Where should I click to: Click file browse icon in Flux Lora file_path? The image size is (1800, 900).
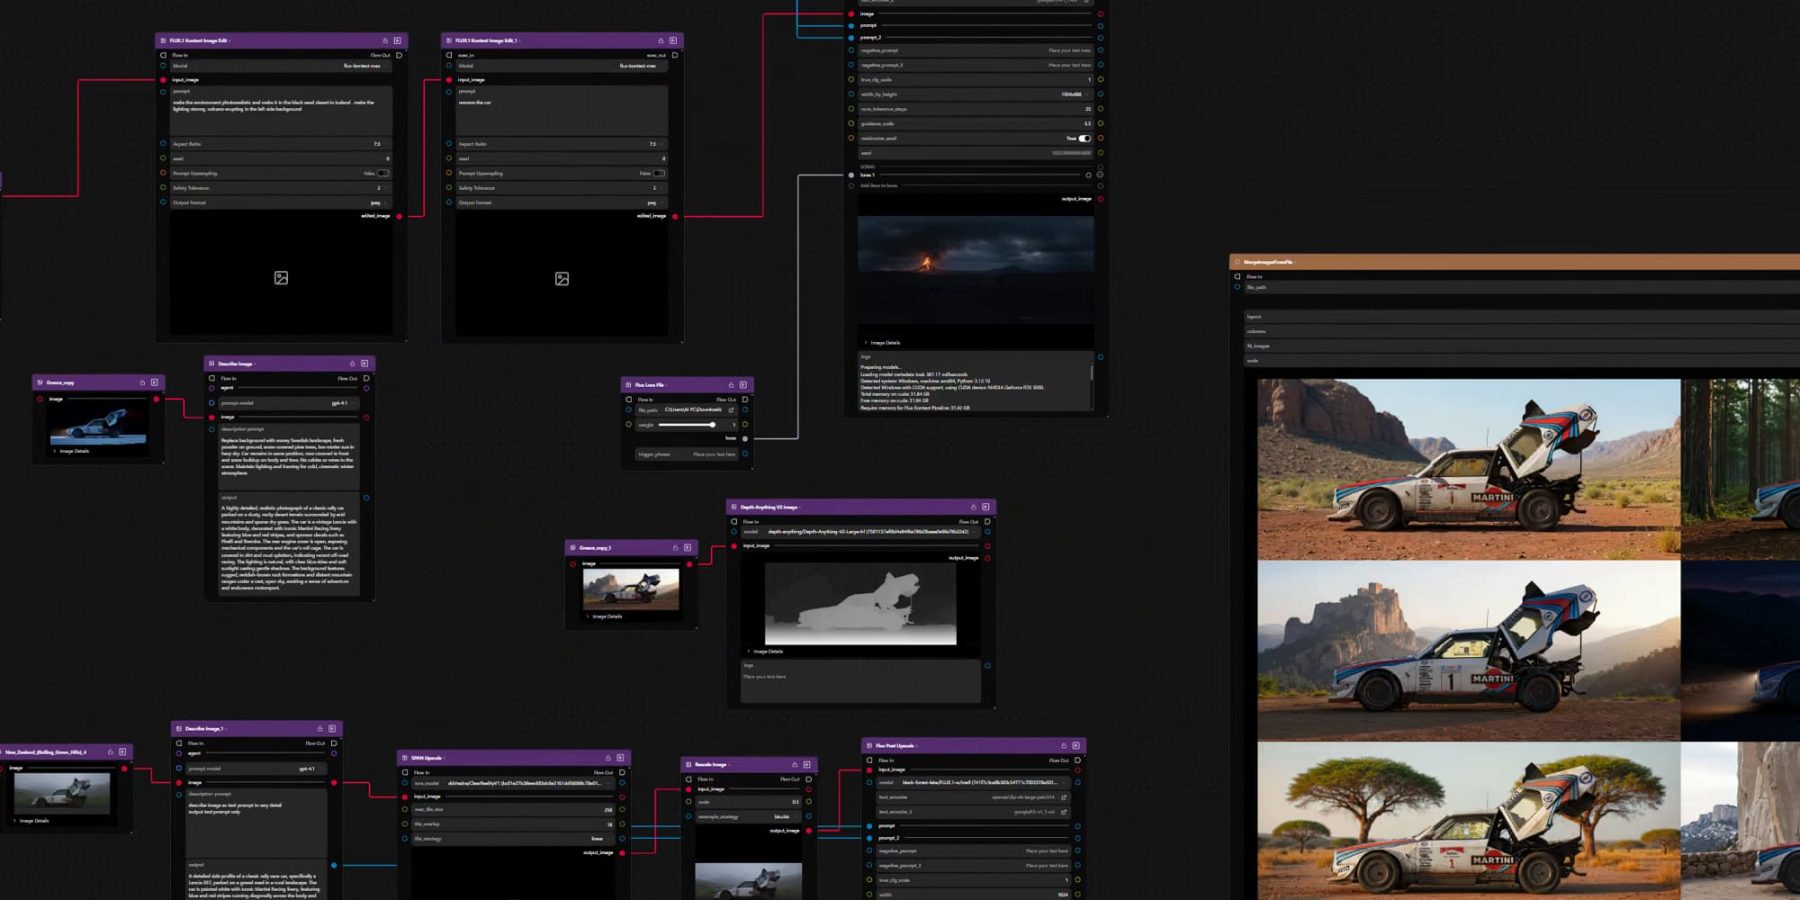click(x=731, y=410)
